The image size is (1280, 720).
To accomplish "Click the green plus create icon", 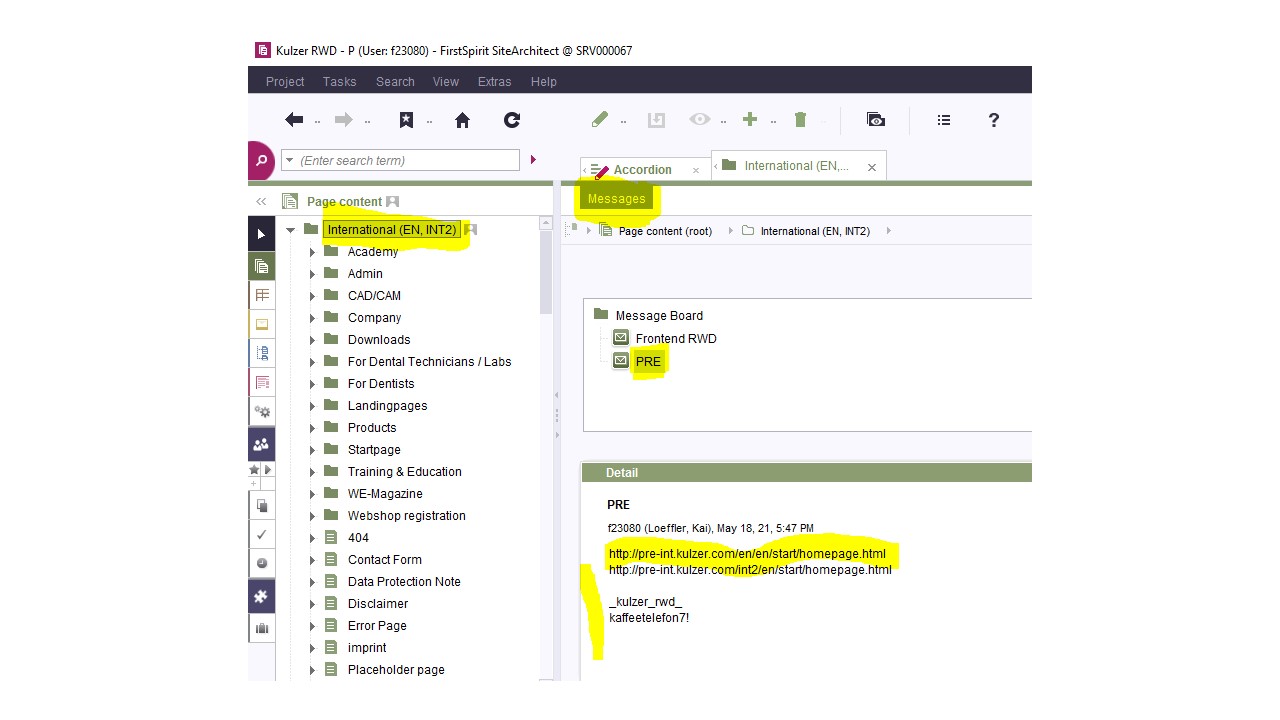I will (750, 120).
